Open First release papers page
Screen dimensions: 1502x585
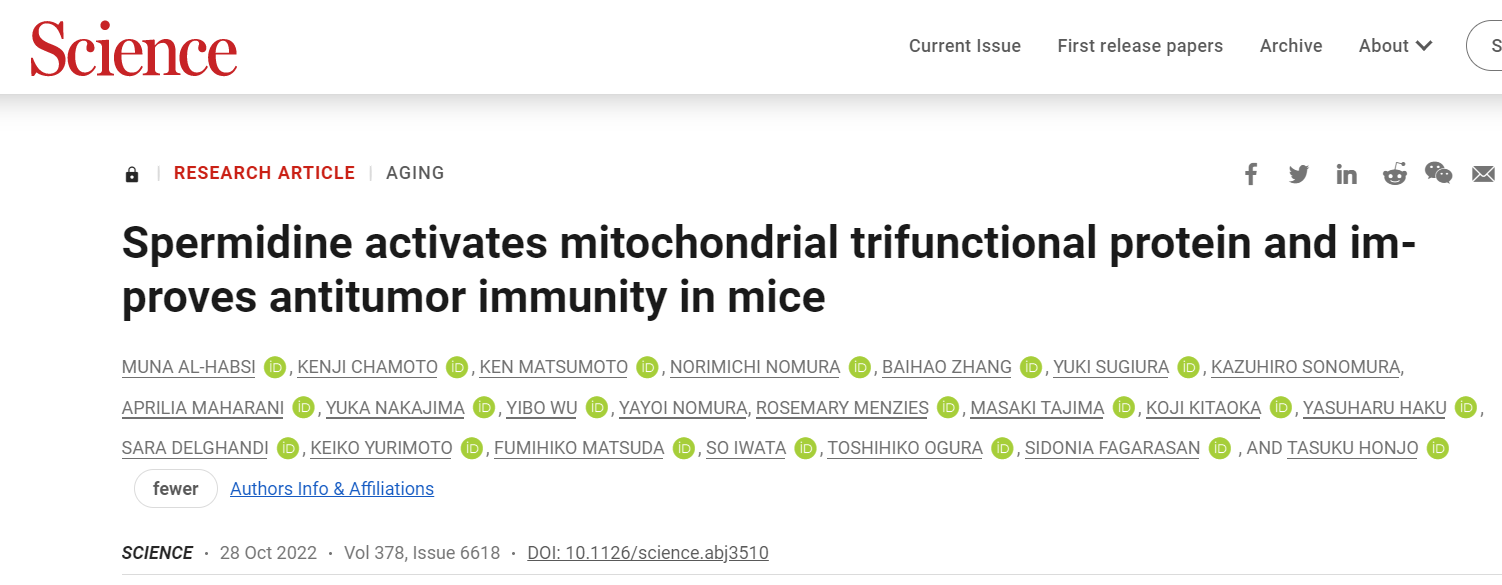point(1140,46)
